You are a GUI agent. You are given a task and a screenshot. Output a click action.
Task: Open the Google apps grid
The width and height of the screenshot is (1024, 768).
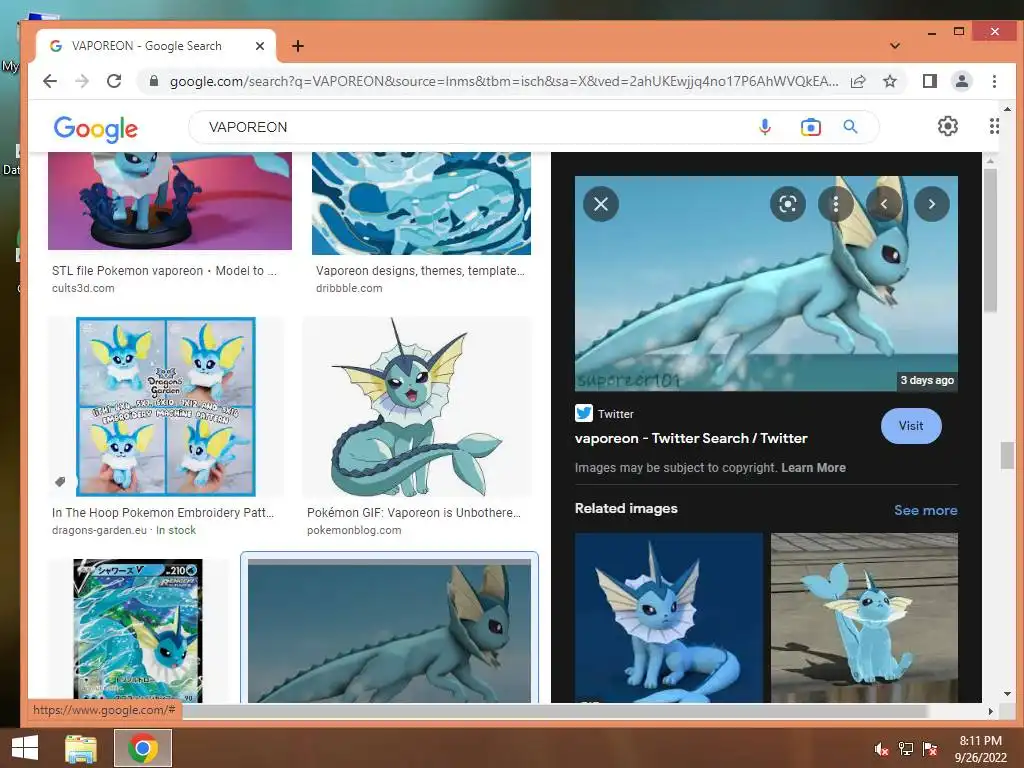tap(994, 126)
